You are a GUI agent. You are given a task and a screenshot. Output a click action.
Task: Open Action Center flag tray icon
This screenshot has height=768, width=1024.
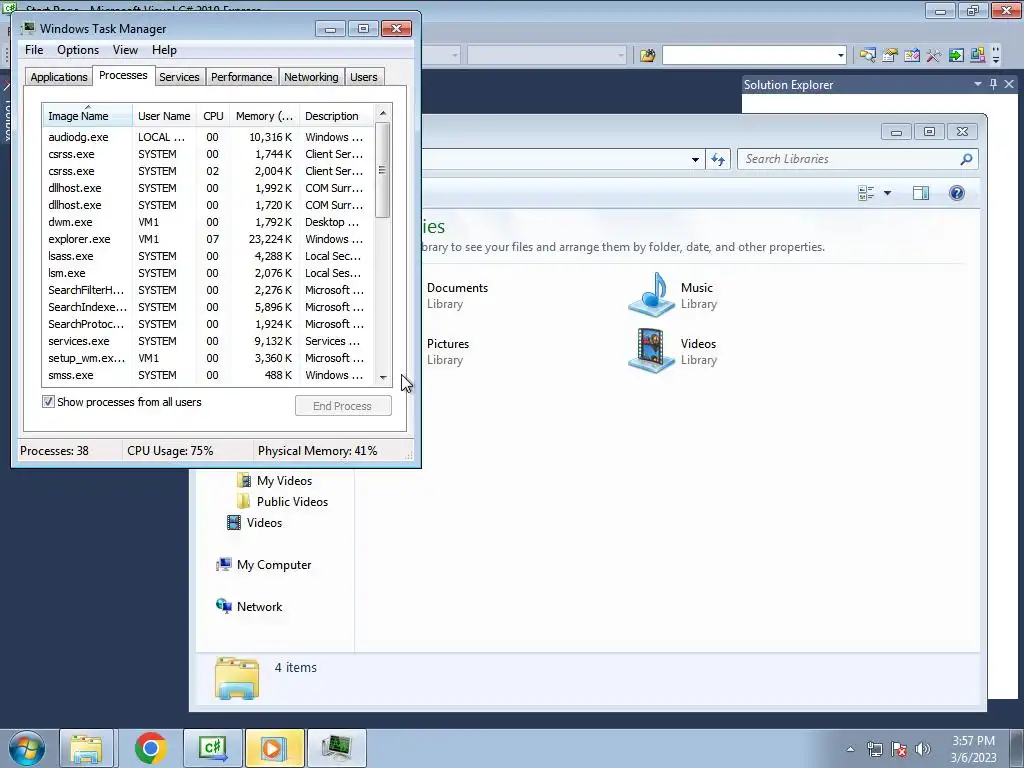pos(899,749)
